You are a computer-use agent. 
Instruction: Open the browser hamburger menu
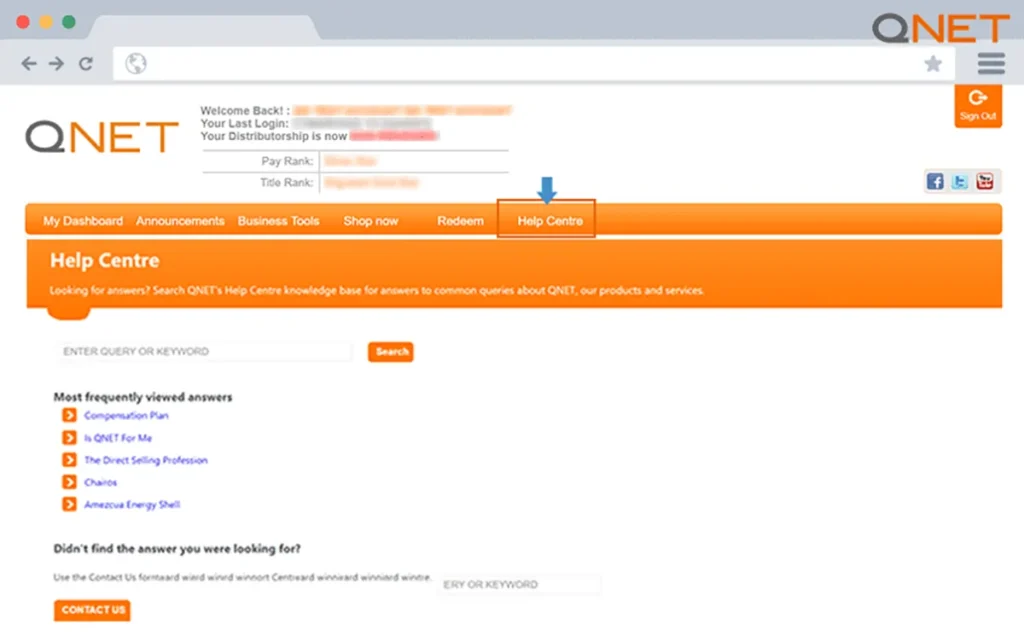coord(991,63)
